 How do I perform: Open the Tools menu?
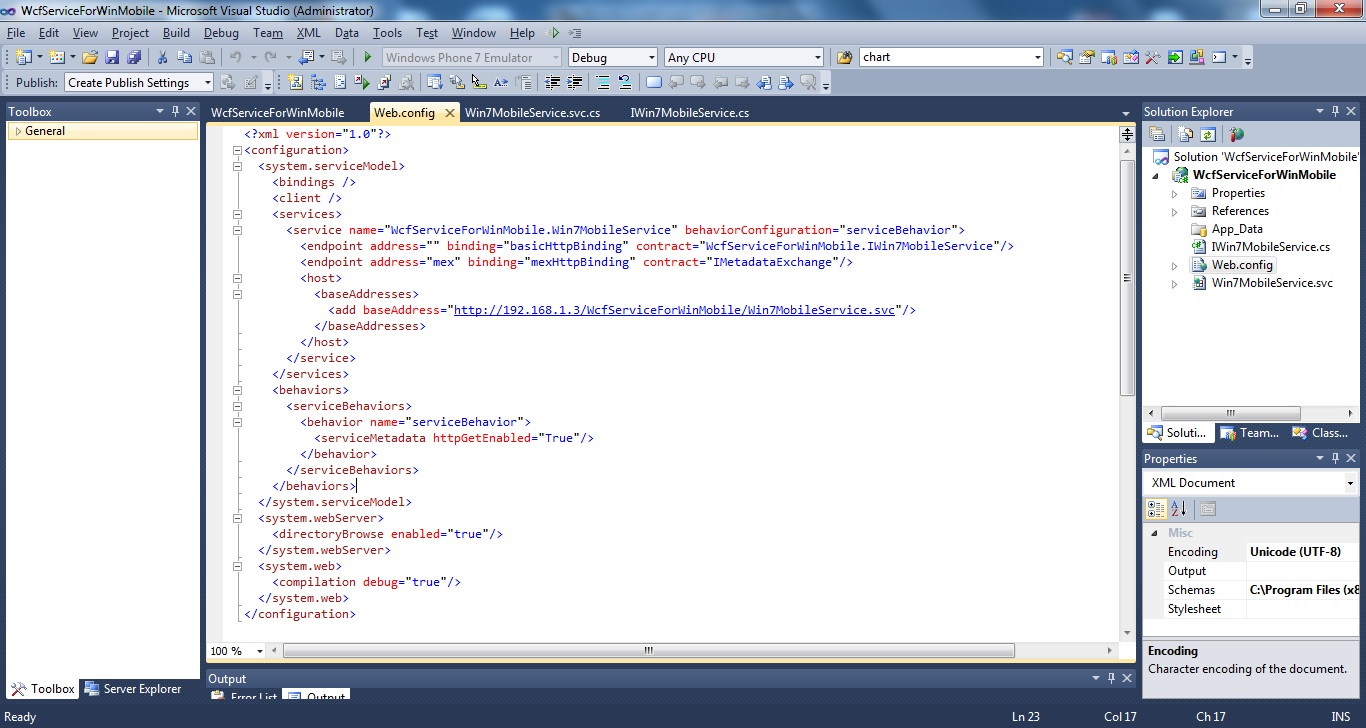(x=387, y=33)
